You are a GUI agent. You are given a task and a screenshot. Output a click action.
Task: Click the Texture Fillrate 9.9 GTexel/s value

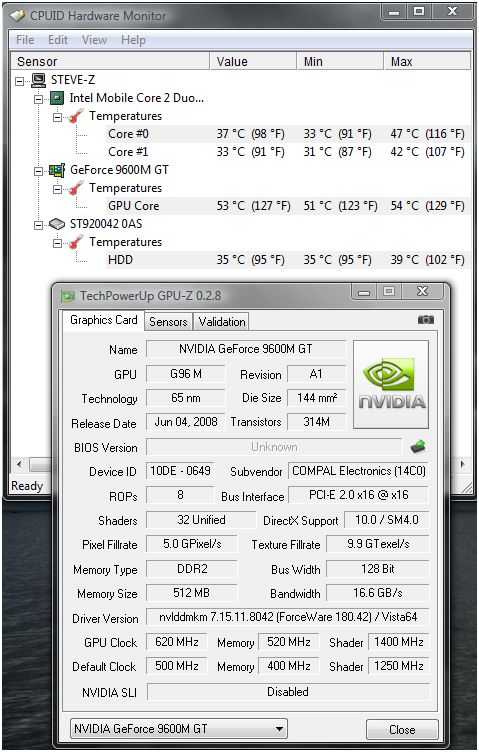pyautogui.click(x=378, y=544)
